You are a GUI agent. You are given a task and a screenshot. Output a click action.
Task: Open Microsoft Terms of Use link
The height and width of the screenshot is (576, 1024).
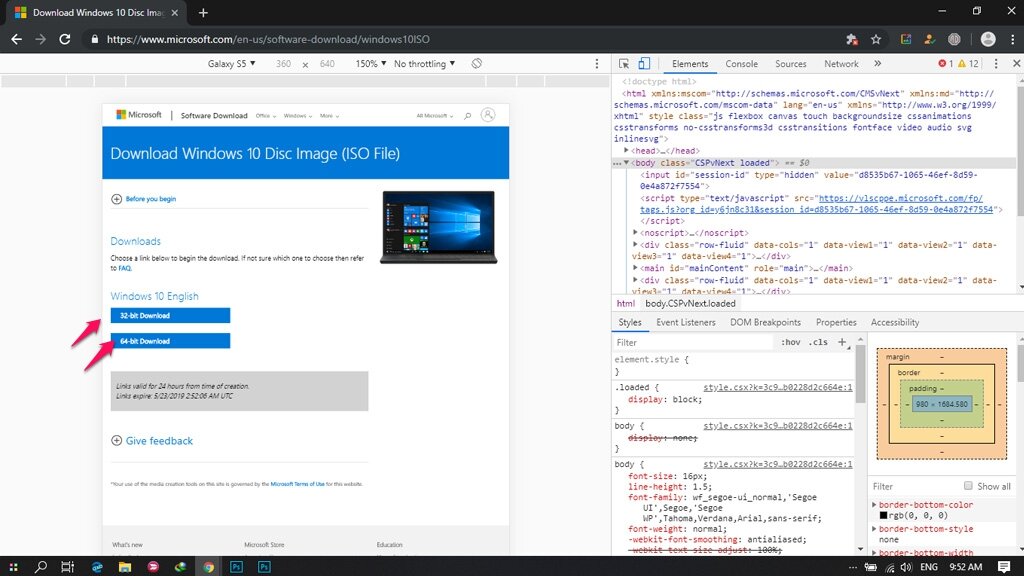[x=297, y=484]
